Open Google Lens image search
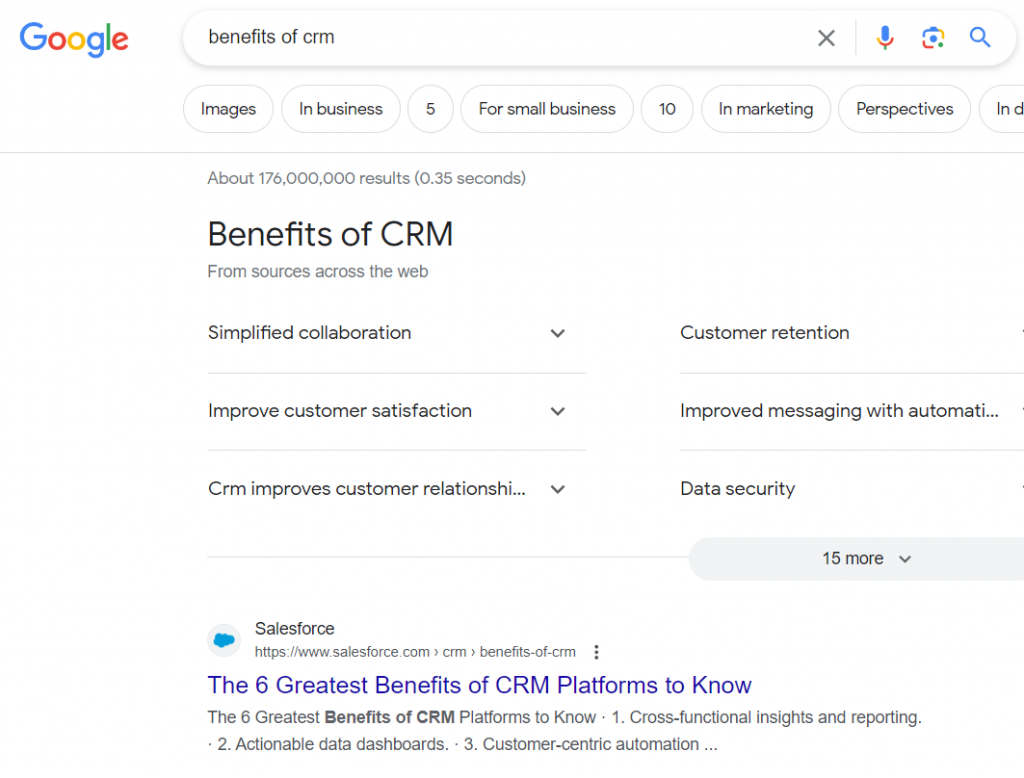Viewport: 1024px width, 778px height. (x=933, y=38)
